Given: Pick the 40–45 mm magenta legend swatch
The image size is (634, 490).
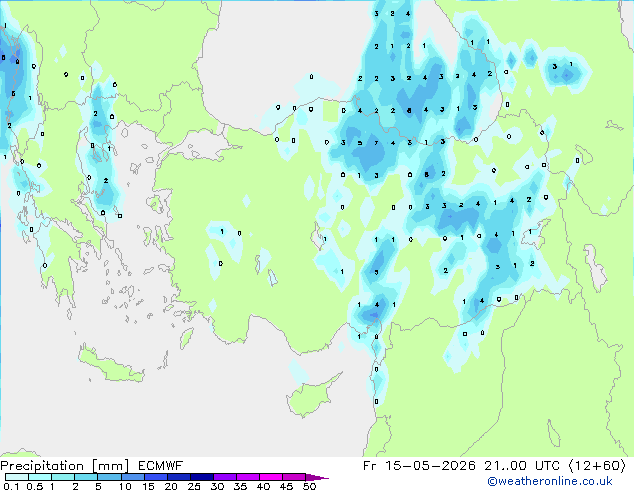Looking at the screenshot, I should pos(271,477).
